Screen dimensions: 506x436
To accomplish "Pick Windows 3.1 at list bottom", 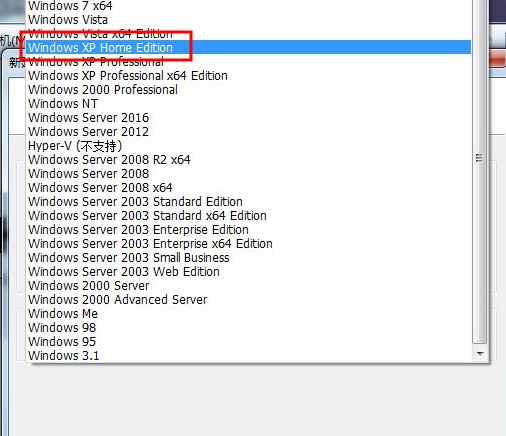I will click(249, 356).
